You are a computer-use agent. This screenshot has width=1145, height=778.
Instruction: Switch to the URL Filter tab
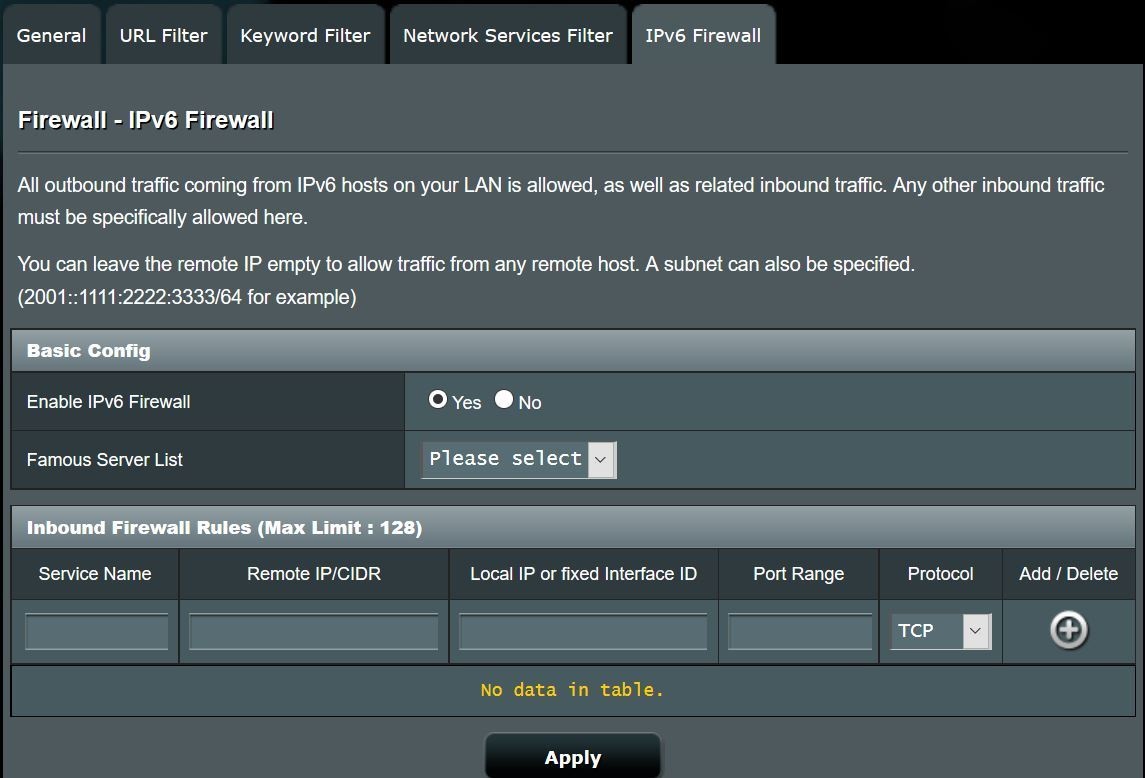[163, 34]
